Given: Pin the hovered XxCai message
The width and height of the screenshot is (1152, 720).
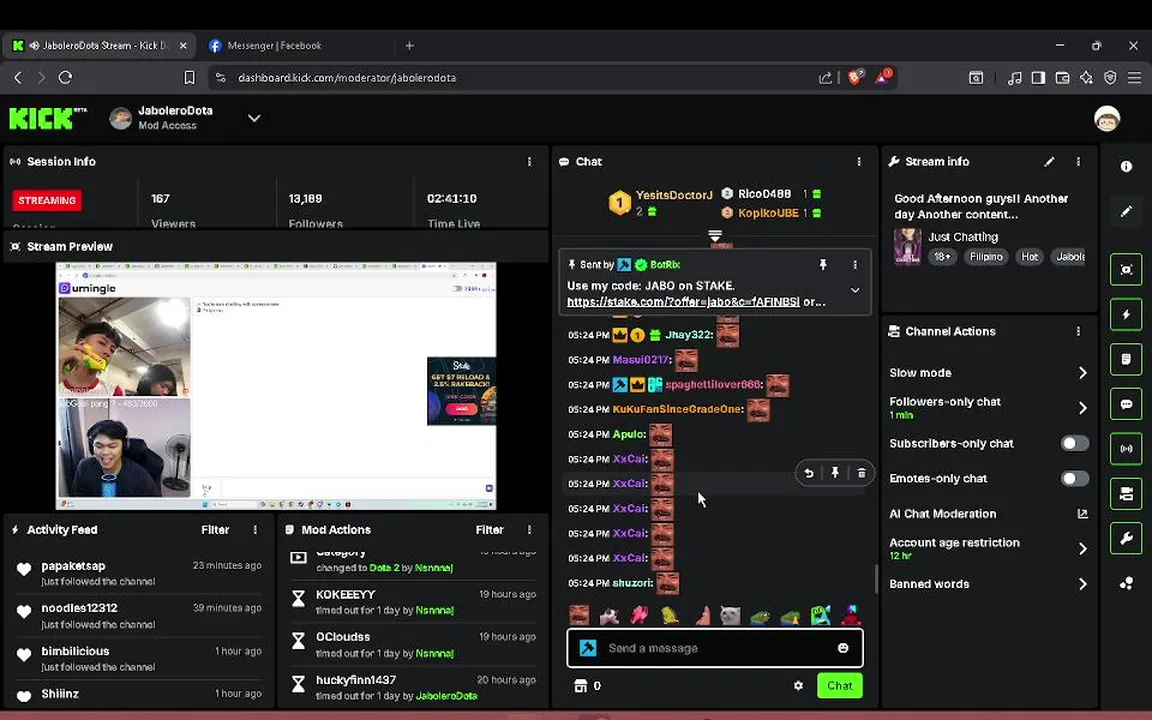Looking at the screenshot, I should 835,473.
